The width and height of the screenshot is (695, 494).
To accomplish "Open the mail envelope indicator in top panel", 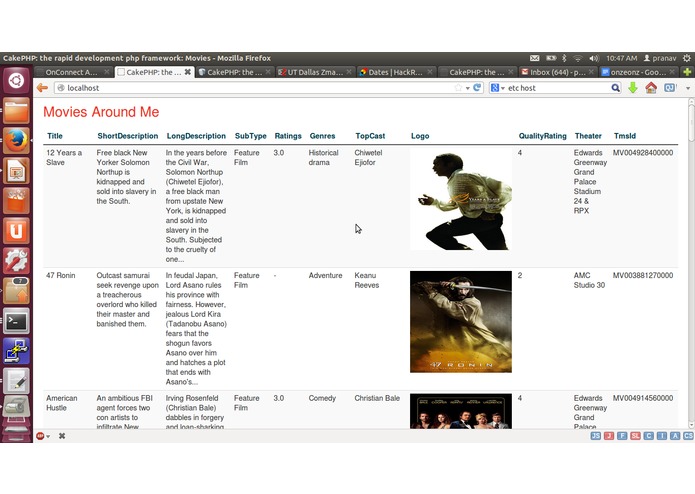I will coord(535,58).
